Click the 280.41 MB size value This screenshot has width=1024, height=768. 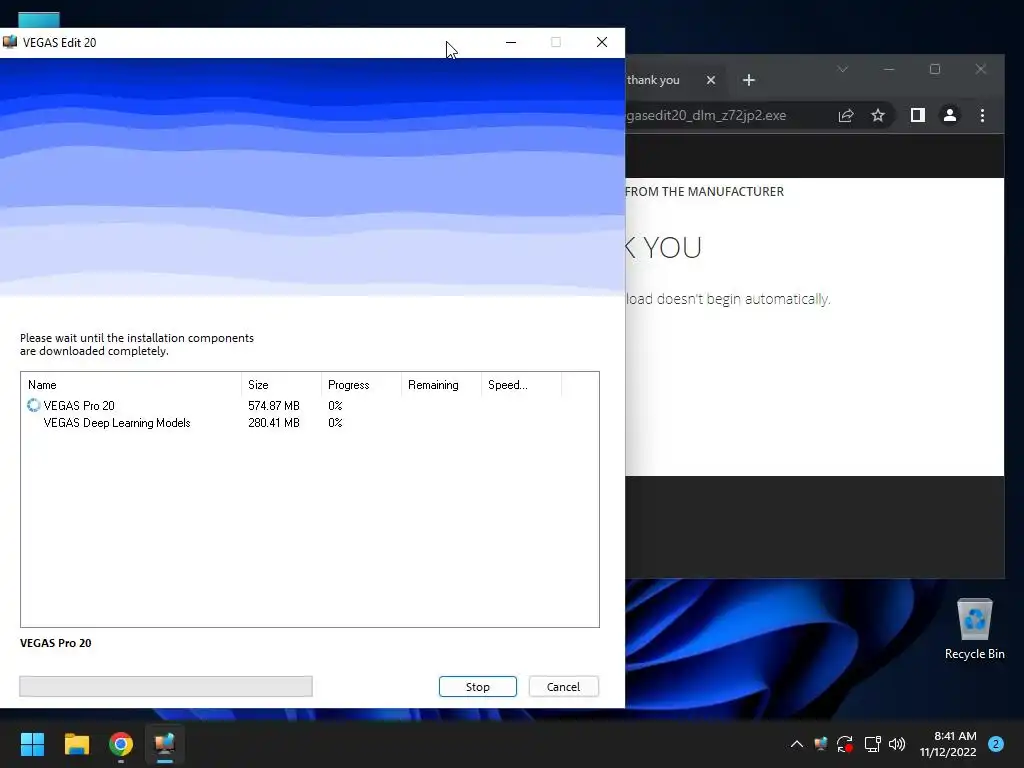pos(274,423)
